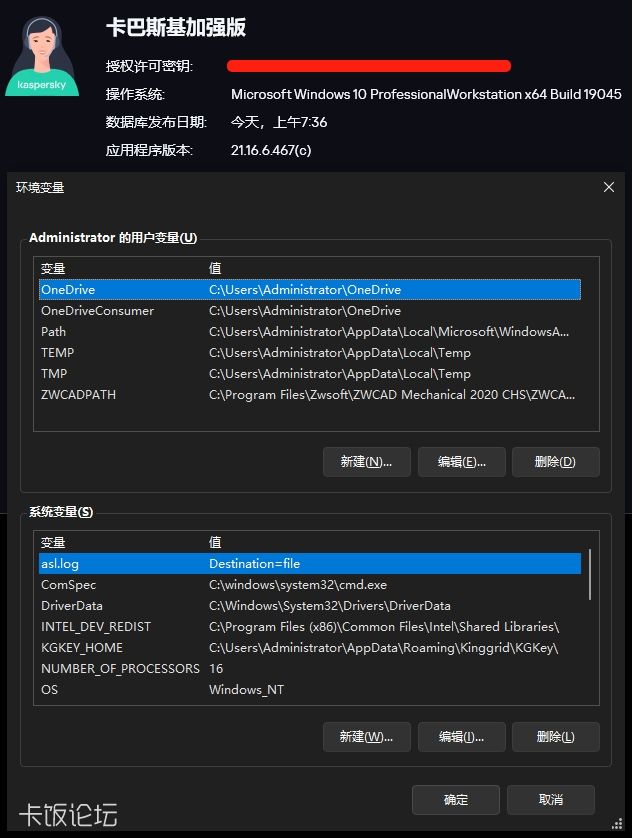
Task: Click the Kaspersky avatar icon
Action: pos(43,55)
